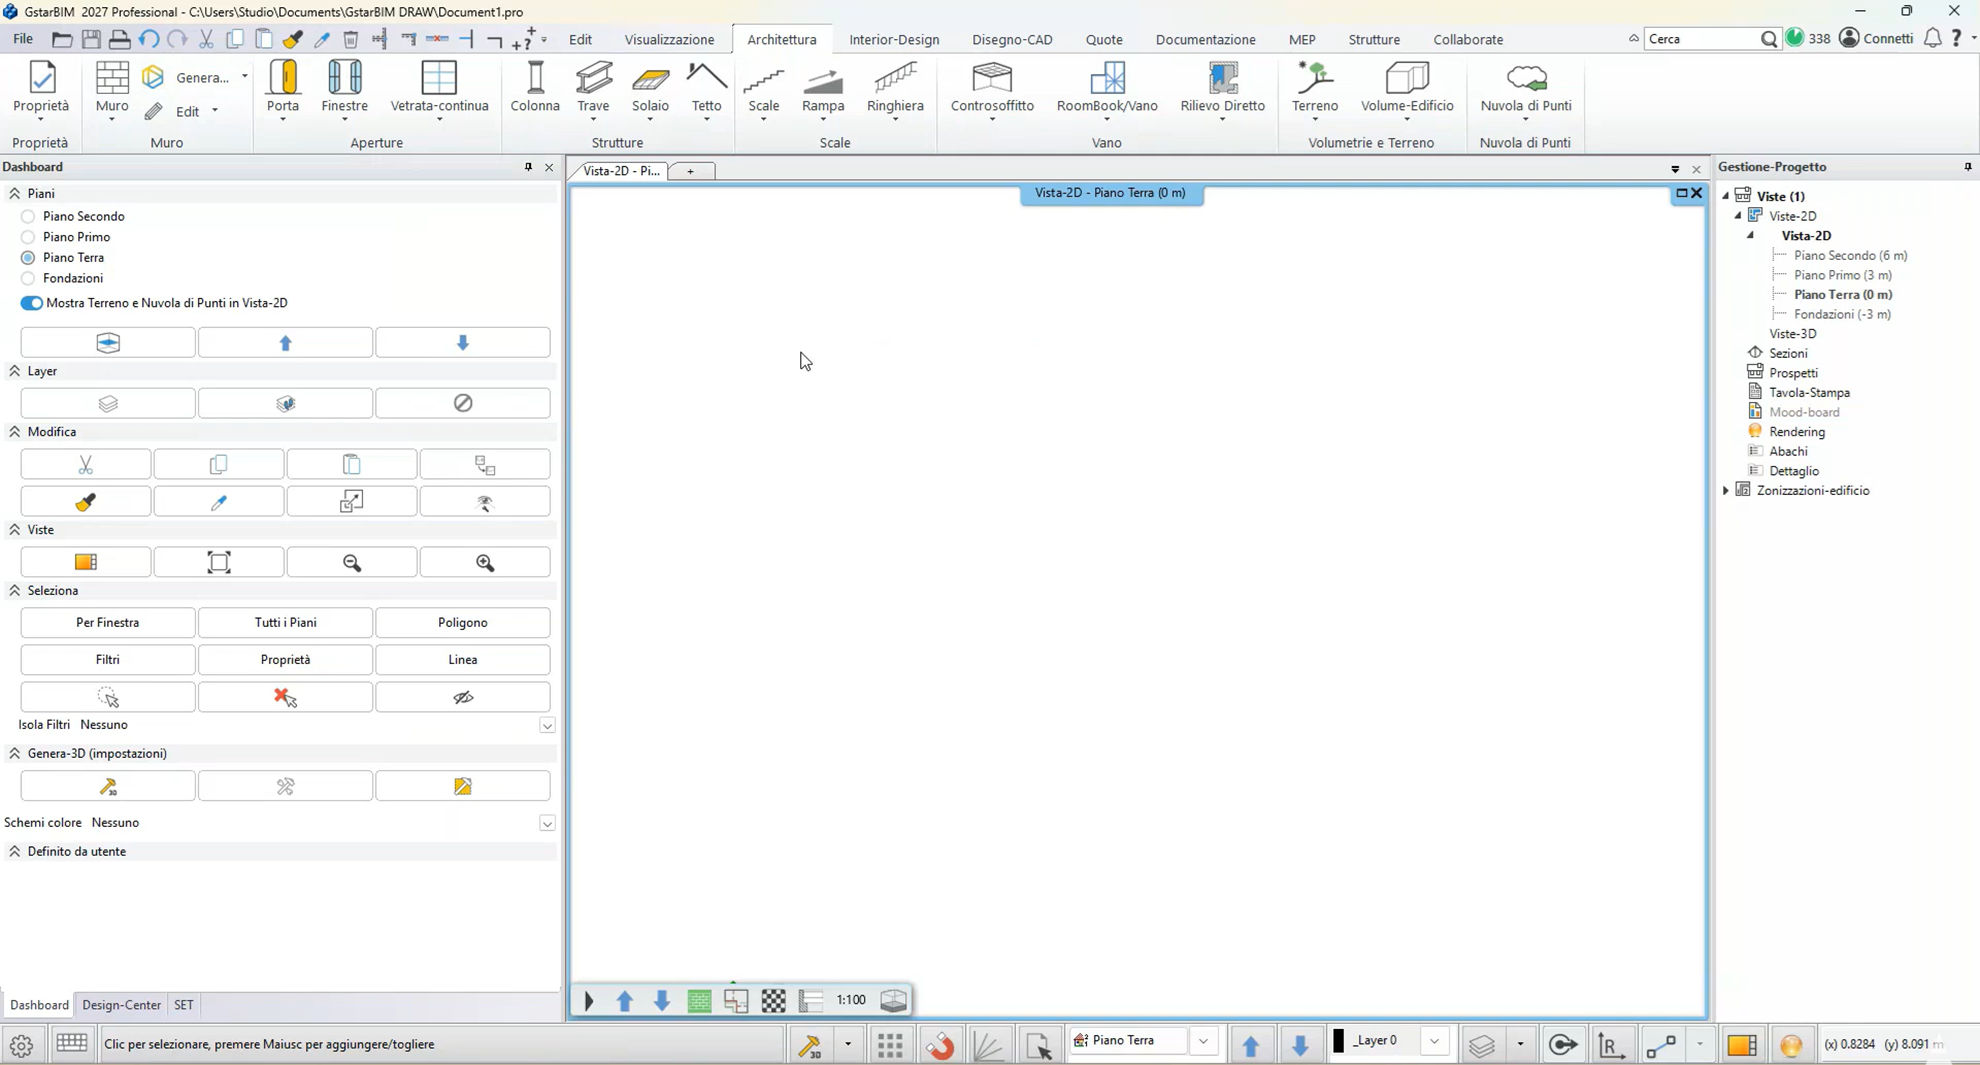This screenshot has height=1065, width=1980.
Task: Select Piano Primo (3 m) in project tree
Action: [x=1842, y=275]
